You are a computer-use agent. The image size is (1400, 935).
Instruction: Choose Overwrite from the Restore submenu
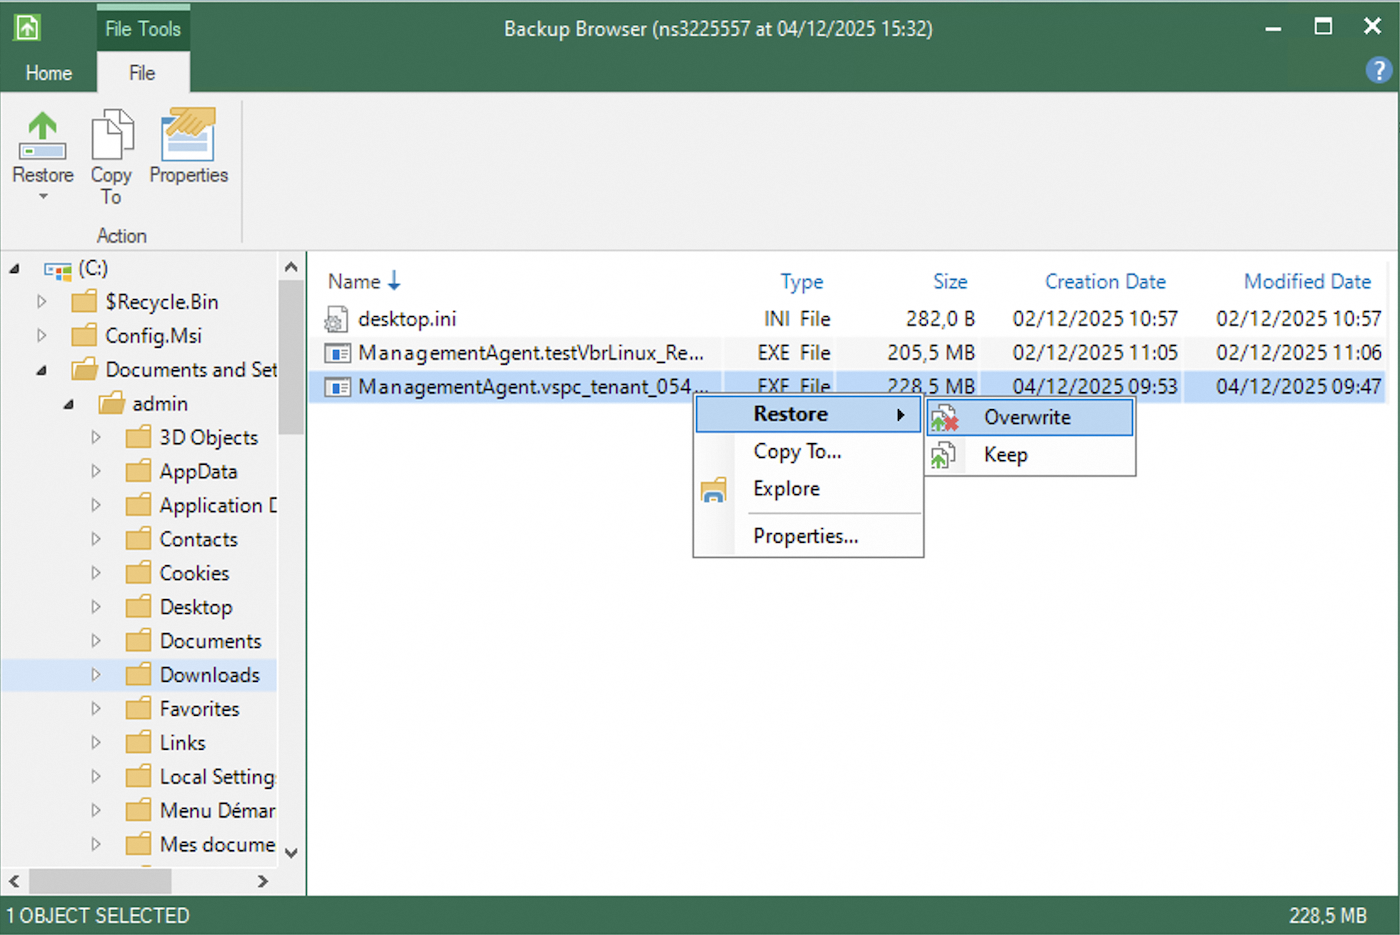(1027, 417)
